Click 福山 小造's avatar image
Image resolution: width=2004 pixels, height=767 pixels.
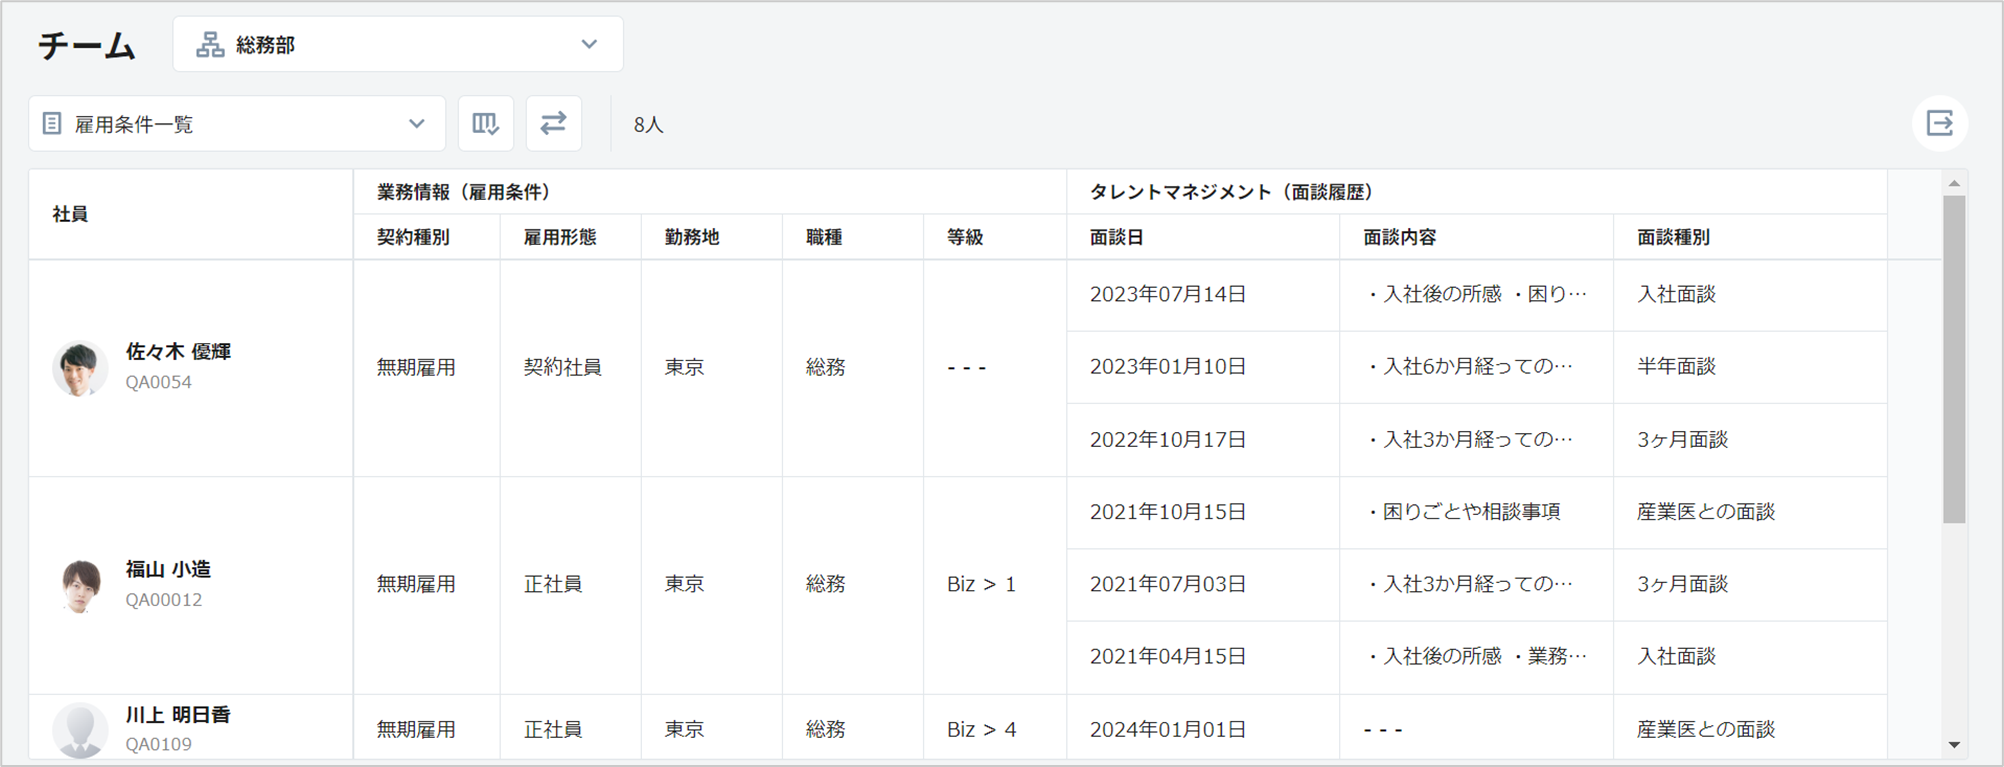point(80,585)
